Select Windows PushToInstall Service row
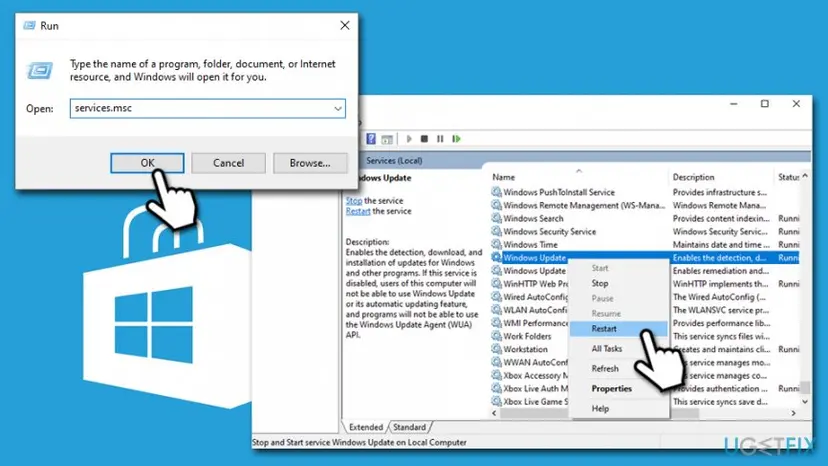 click(x=644, y=192)
